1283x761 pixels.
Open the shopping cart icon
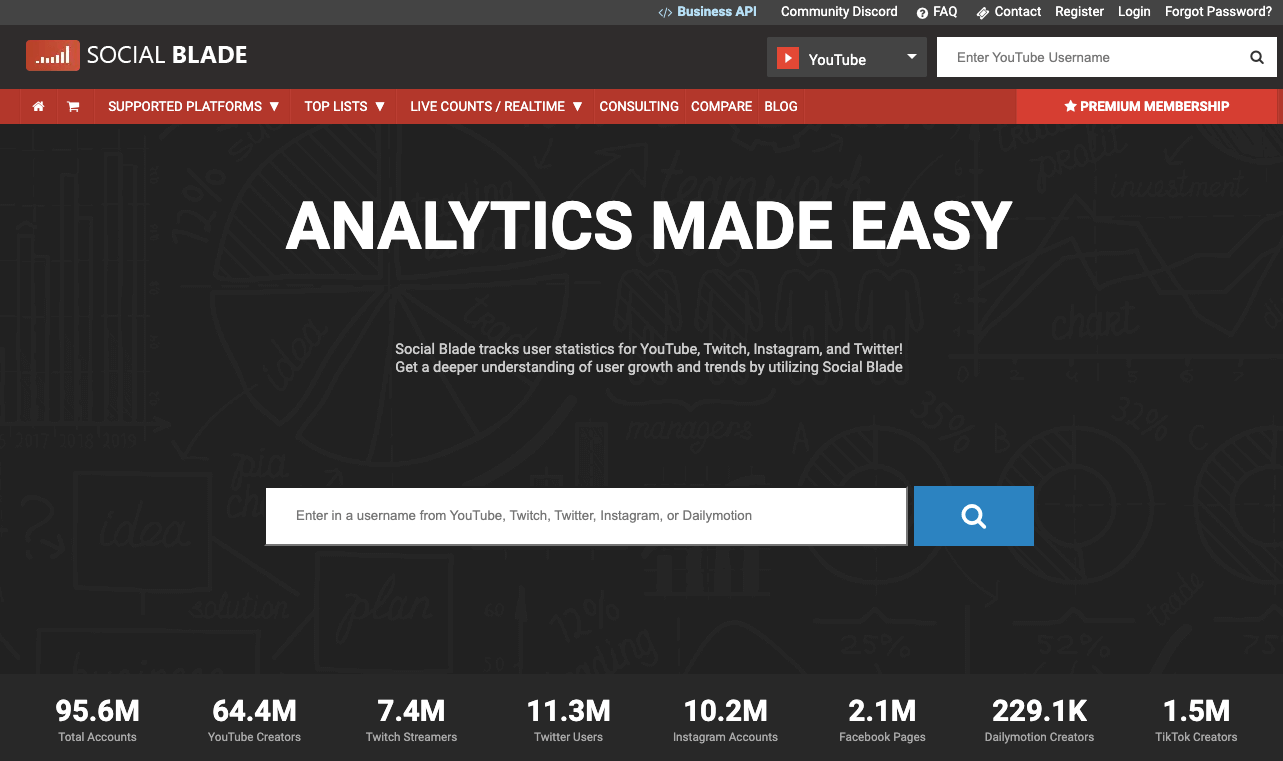click(x=73, y=106)
